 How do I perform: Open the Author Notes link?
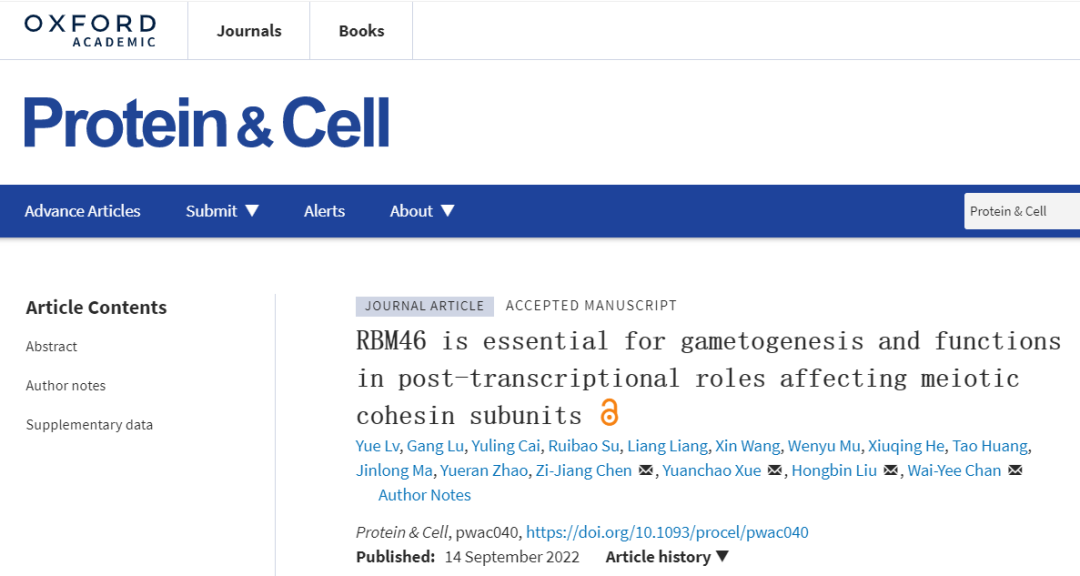(424, 495)
